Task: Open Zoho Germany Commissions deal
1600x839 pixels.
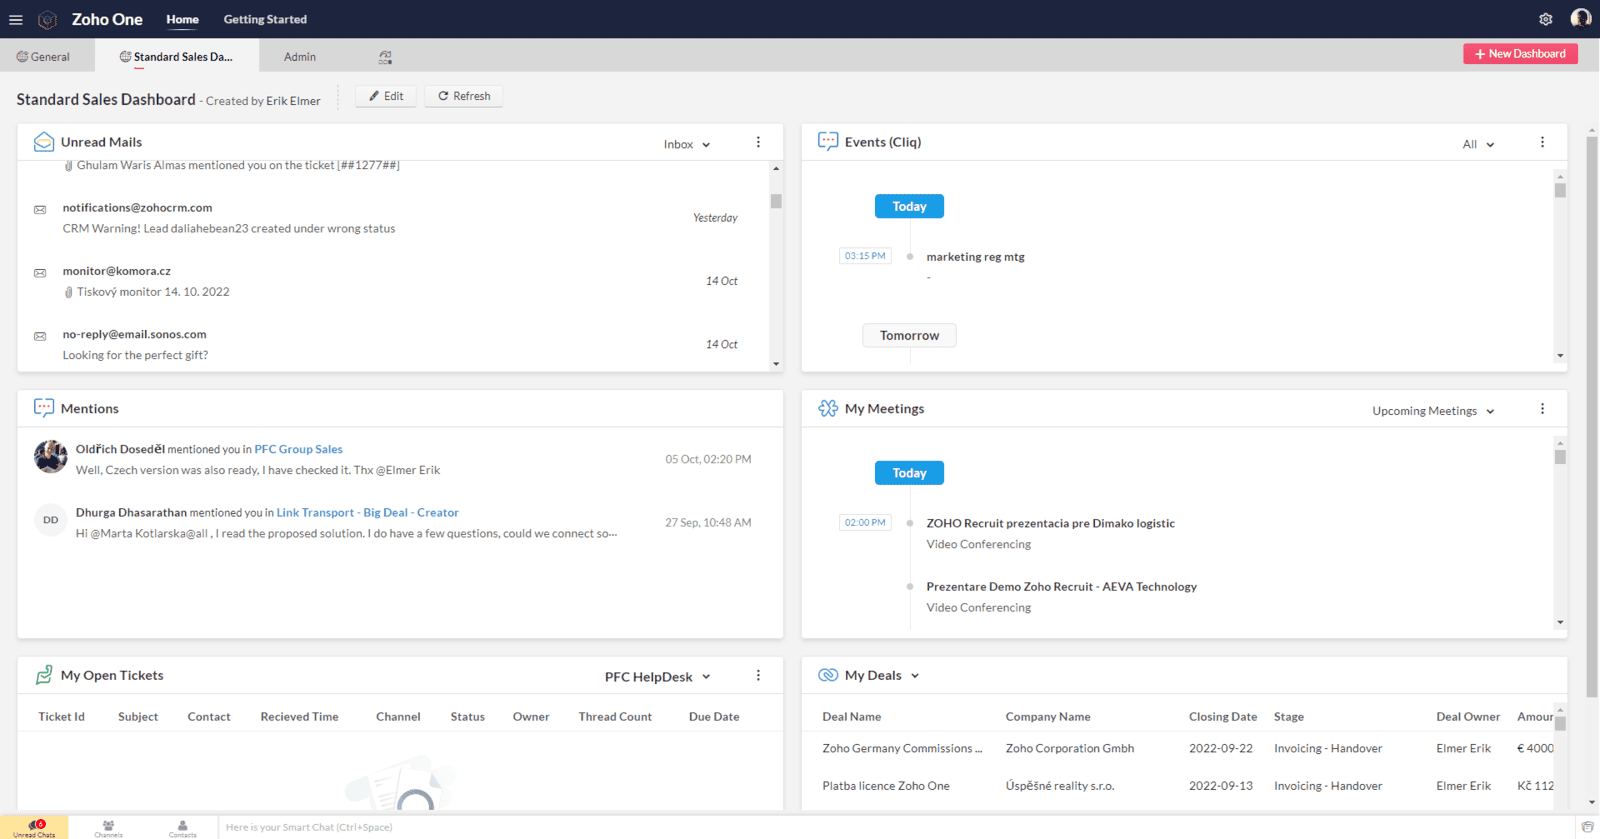Action: click(902, 748)
